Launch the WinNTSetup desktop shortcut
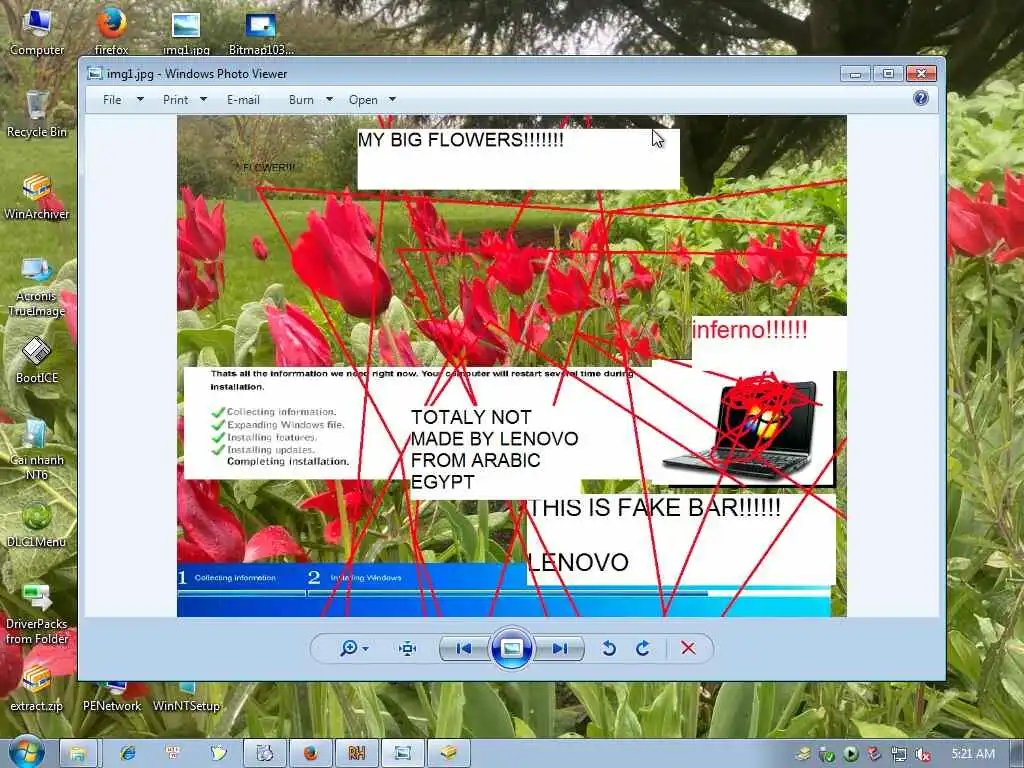Screen dimensions: 1024x768 pyautogui.click(x=186, y=699)
